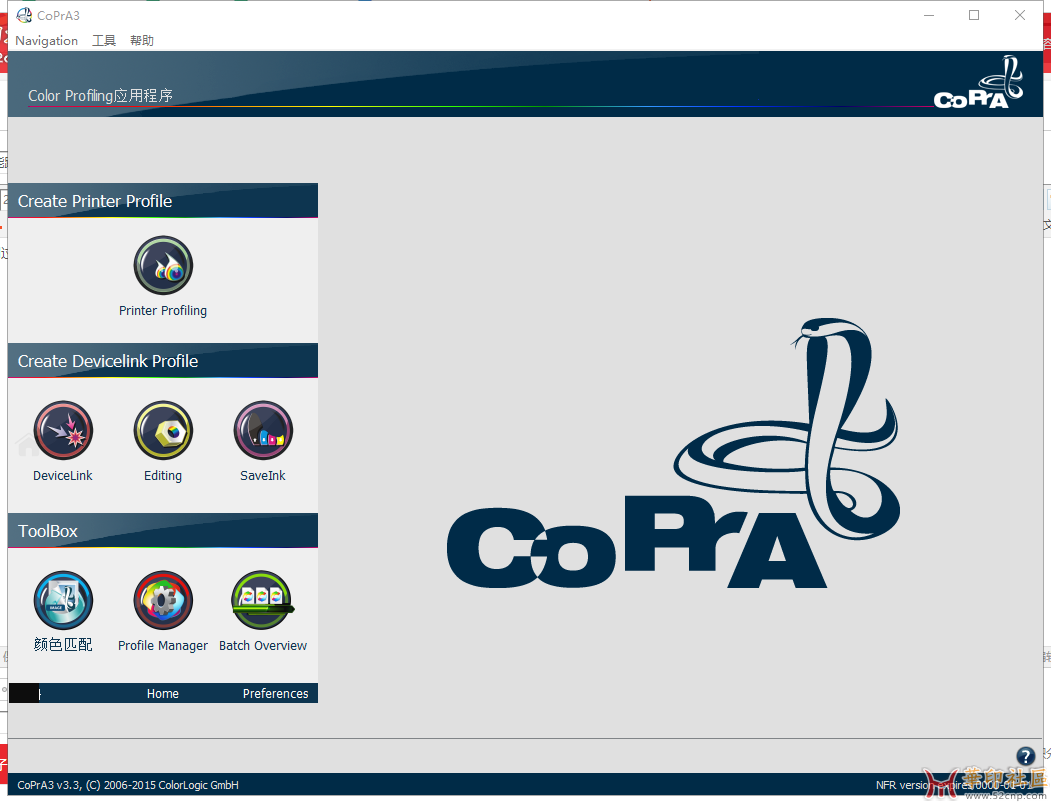The image size is (1051, 803).
Task: Click the CoPrA3 title bar app icon
Action: coord(24,15)
